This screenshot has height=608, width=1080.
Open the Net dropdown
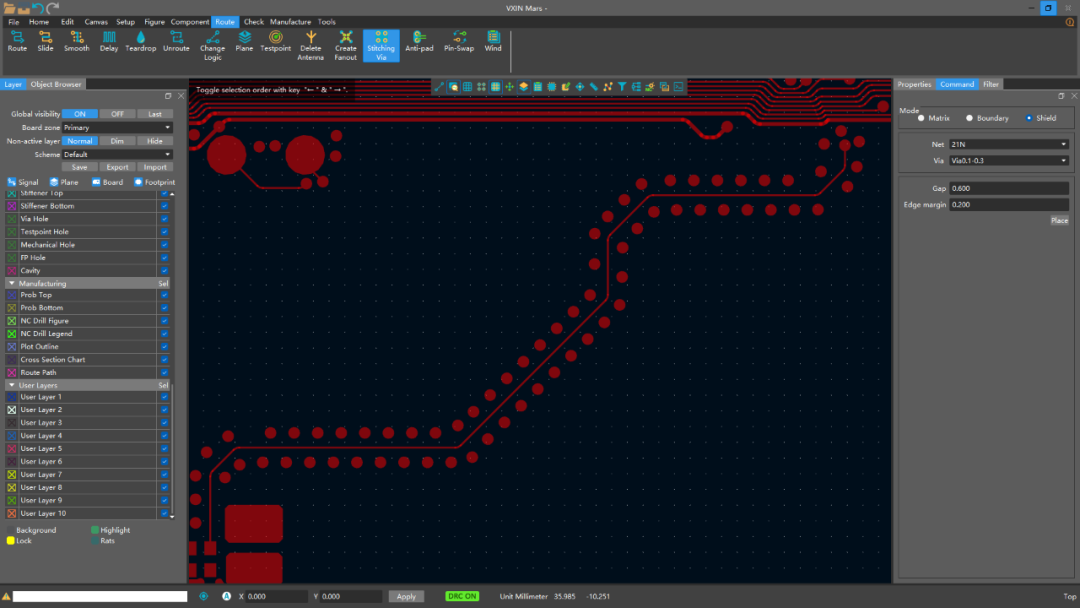coord(1008,145)
